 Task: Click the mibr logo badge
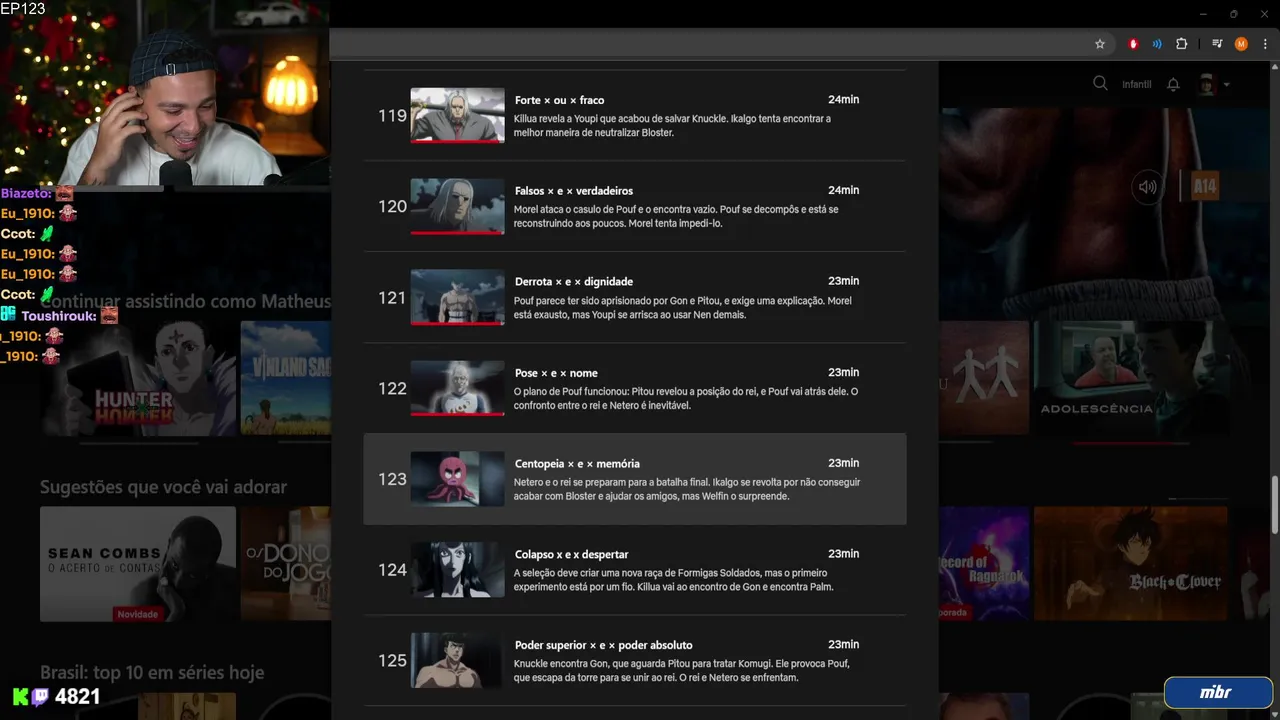(1217, 692)
